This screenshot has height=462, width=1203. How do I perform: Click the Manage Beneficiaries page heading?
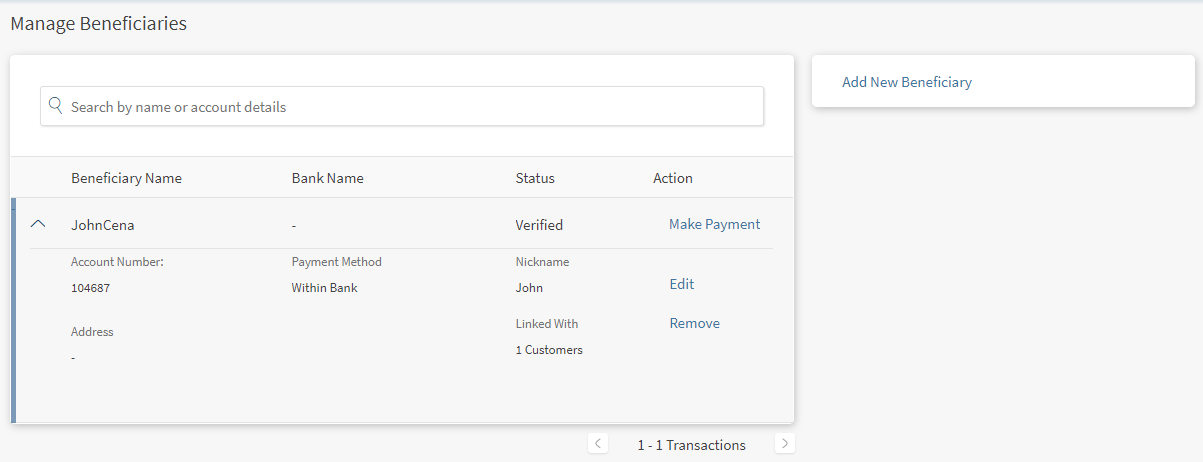(x=98, y=24)
